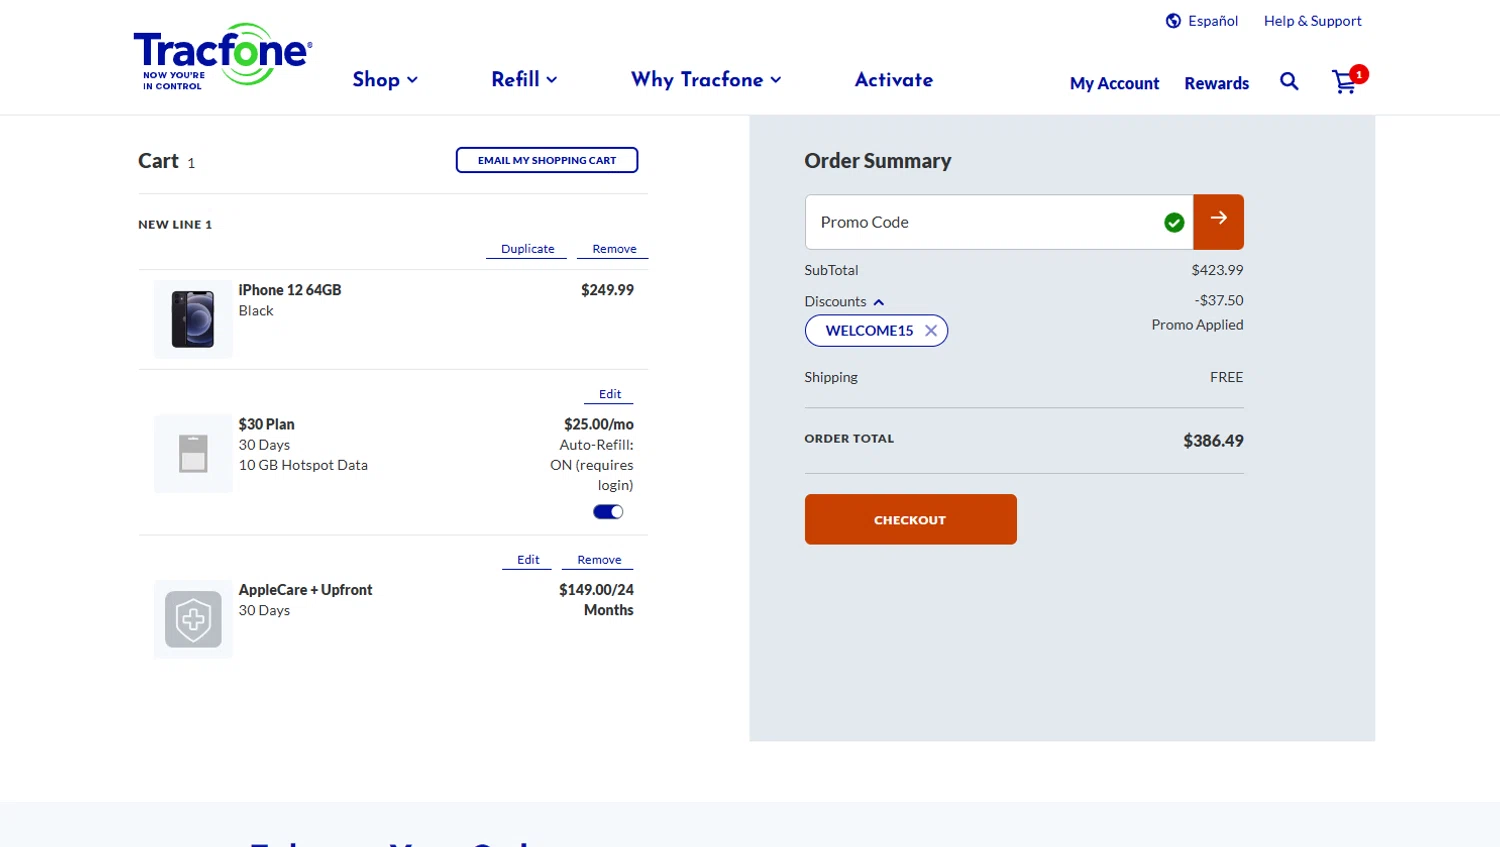Toggle Auto-Refill switch off
The height and width of the screenshot is (847, 1500).
point(608,512)
